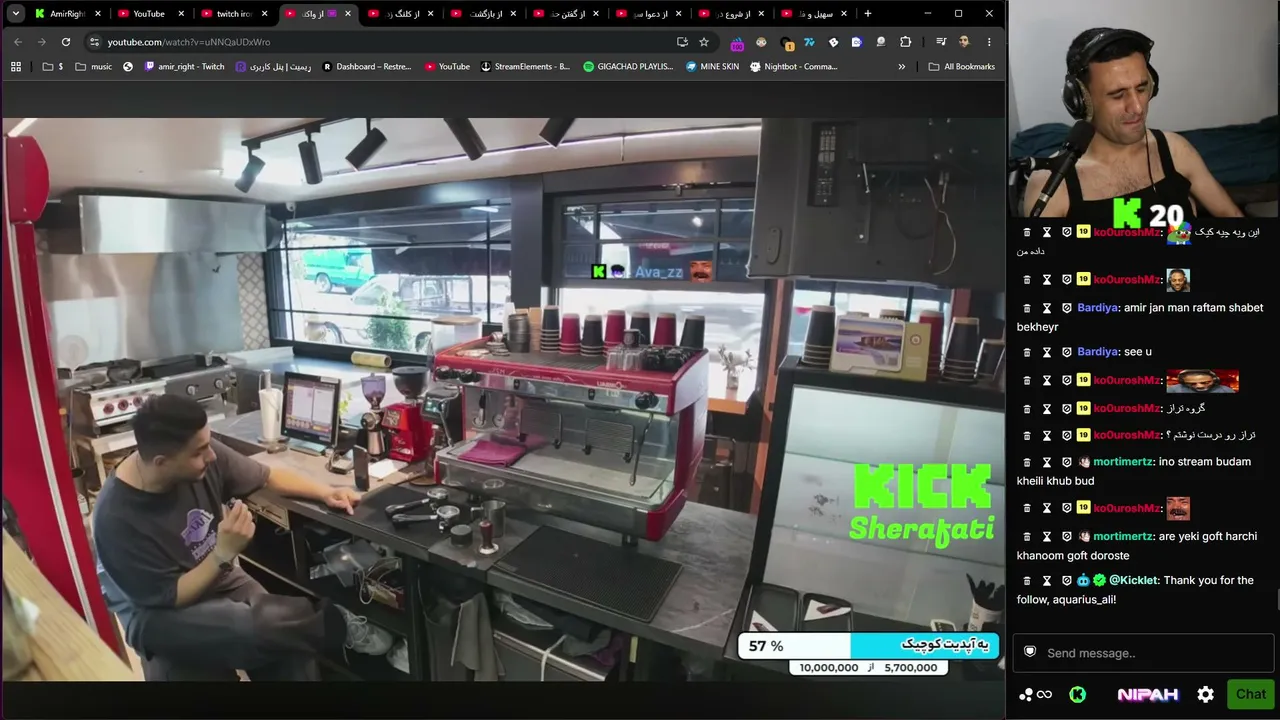Screen dimensions: 1280x720
Task: Click forward navigation arrow
Action: [42, 42]
